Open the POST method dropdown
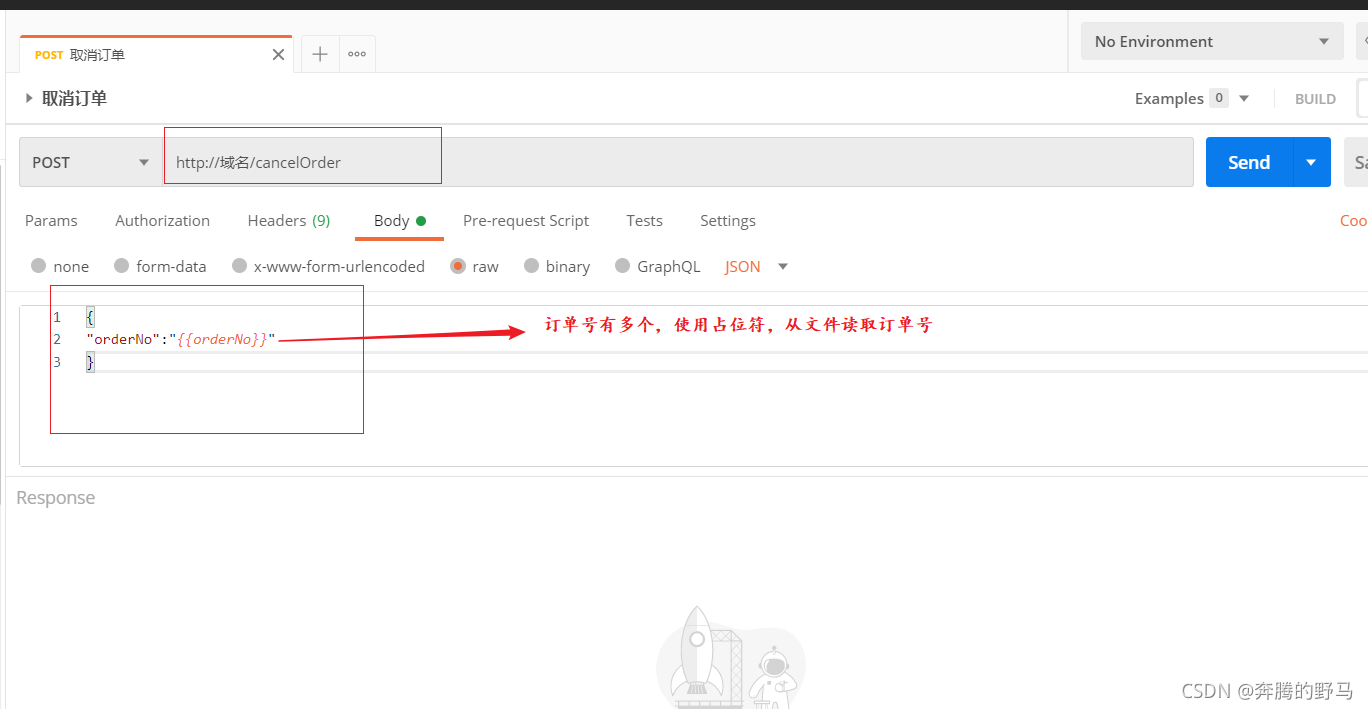The width and height of the screenshot is (1368, 709). (x=91, y=162)
